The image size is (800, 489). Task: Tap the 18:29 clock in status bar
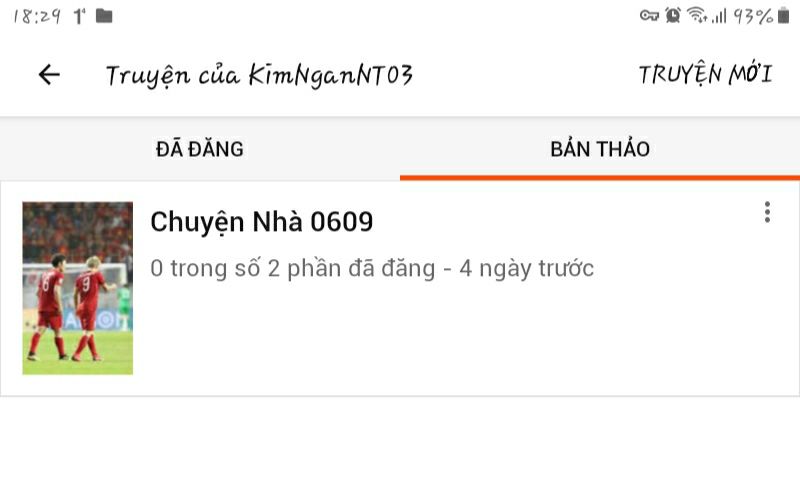pyautogui.click(x=37, y=16)
